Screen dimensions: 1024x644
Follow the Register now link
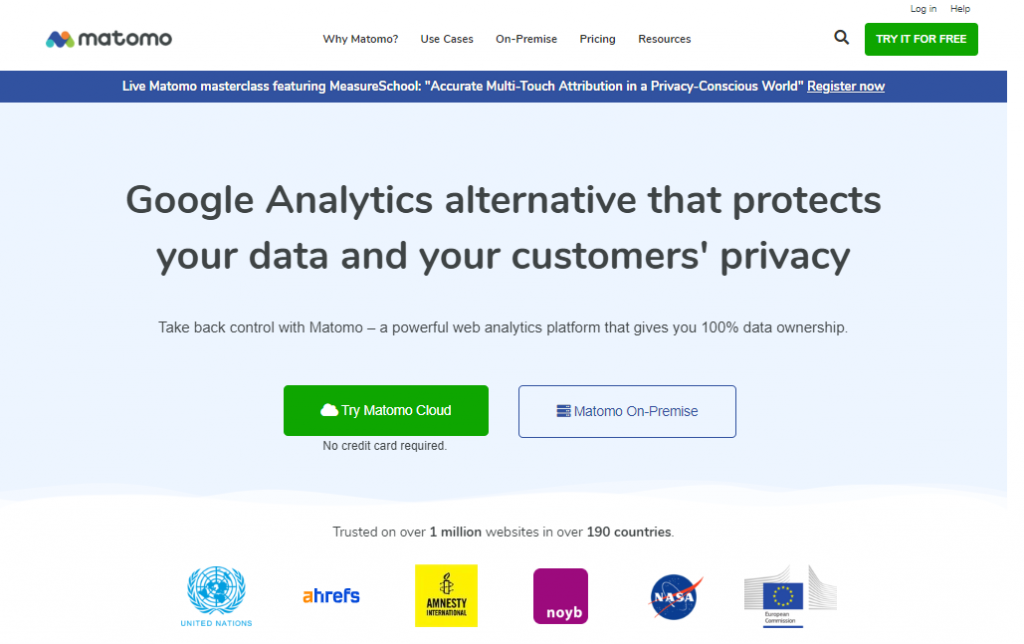pos(846,86)
